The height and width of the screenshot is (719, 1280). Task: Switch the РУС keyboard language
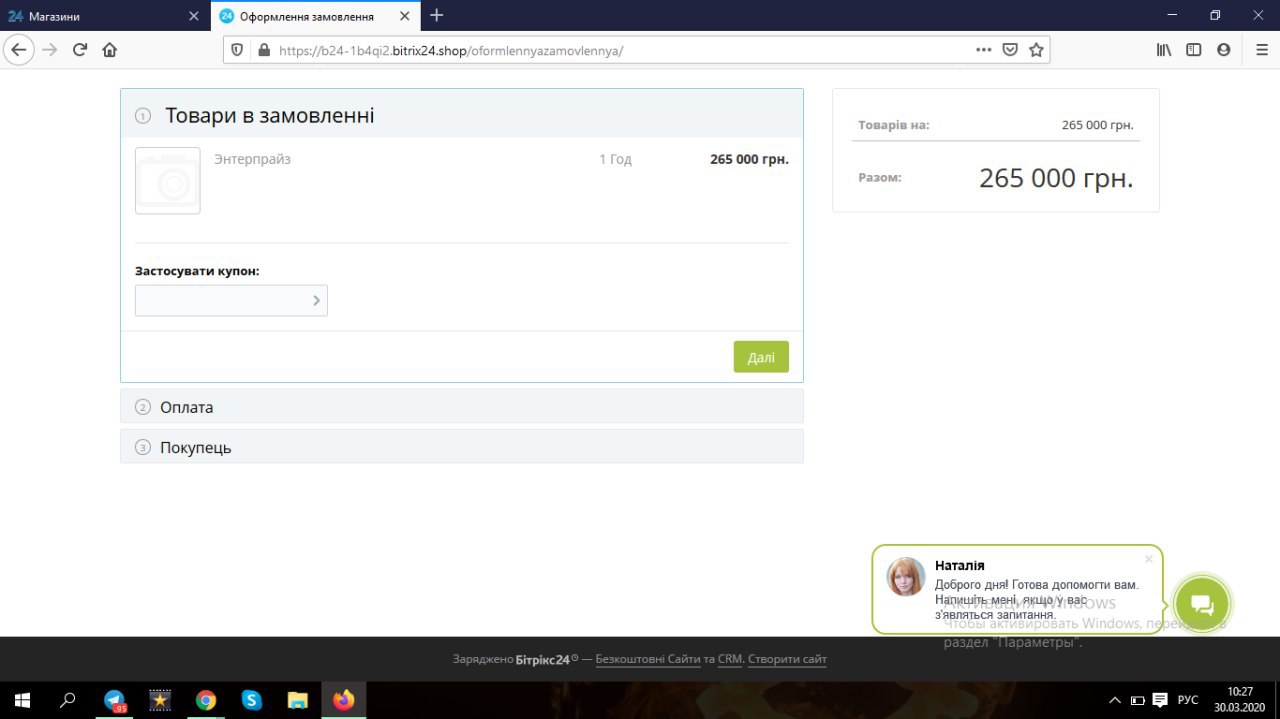pos(1188,700)
